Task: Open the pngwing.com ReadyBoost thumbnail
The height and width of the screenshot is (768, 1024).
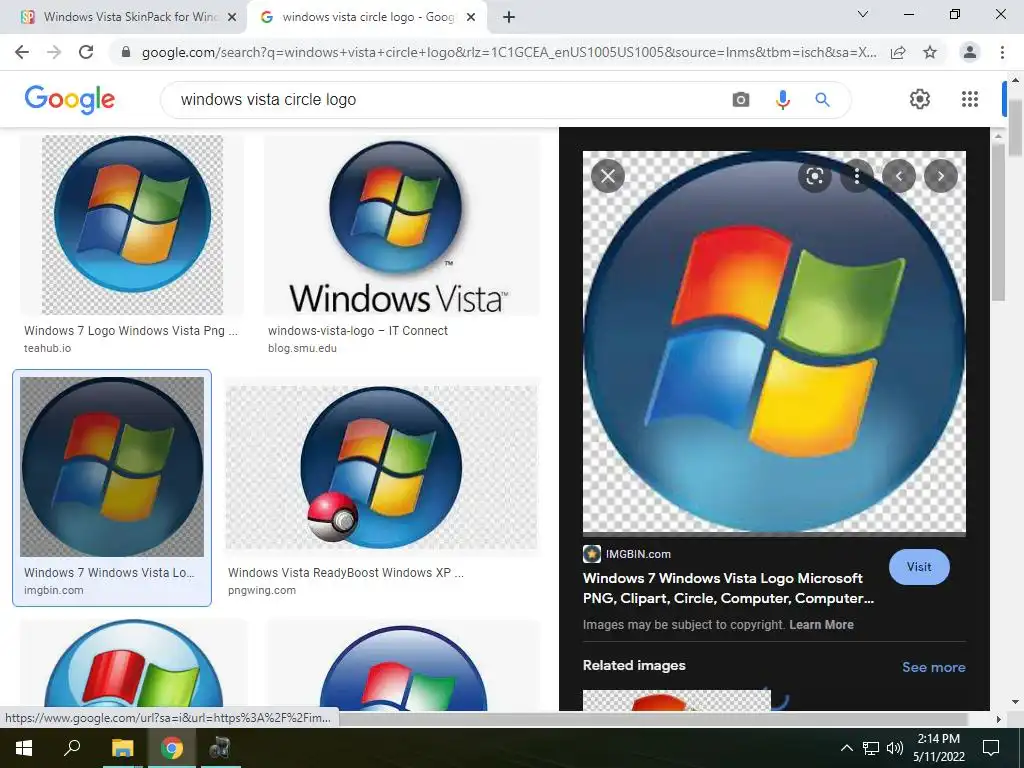Action: pos(383,467)
